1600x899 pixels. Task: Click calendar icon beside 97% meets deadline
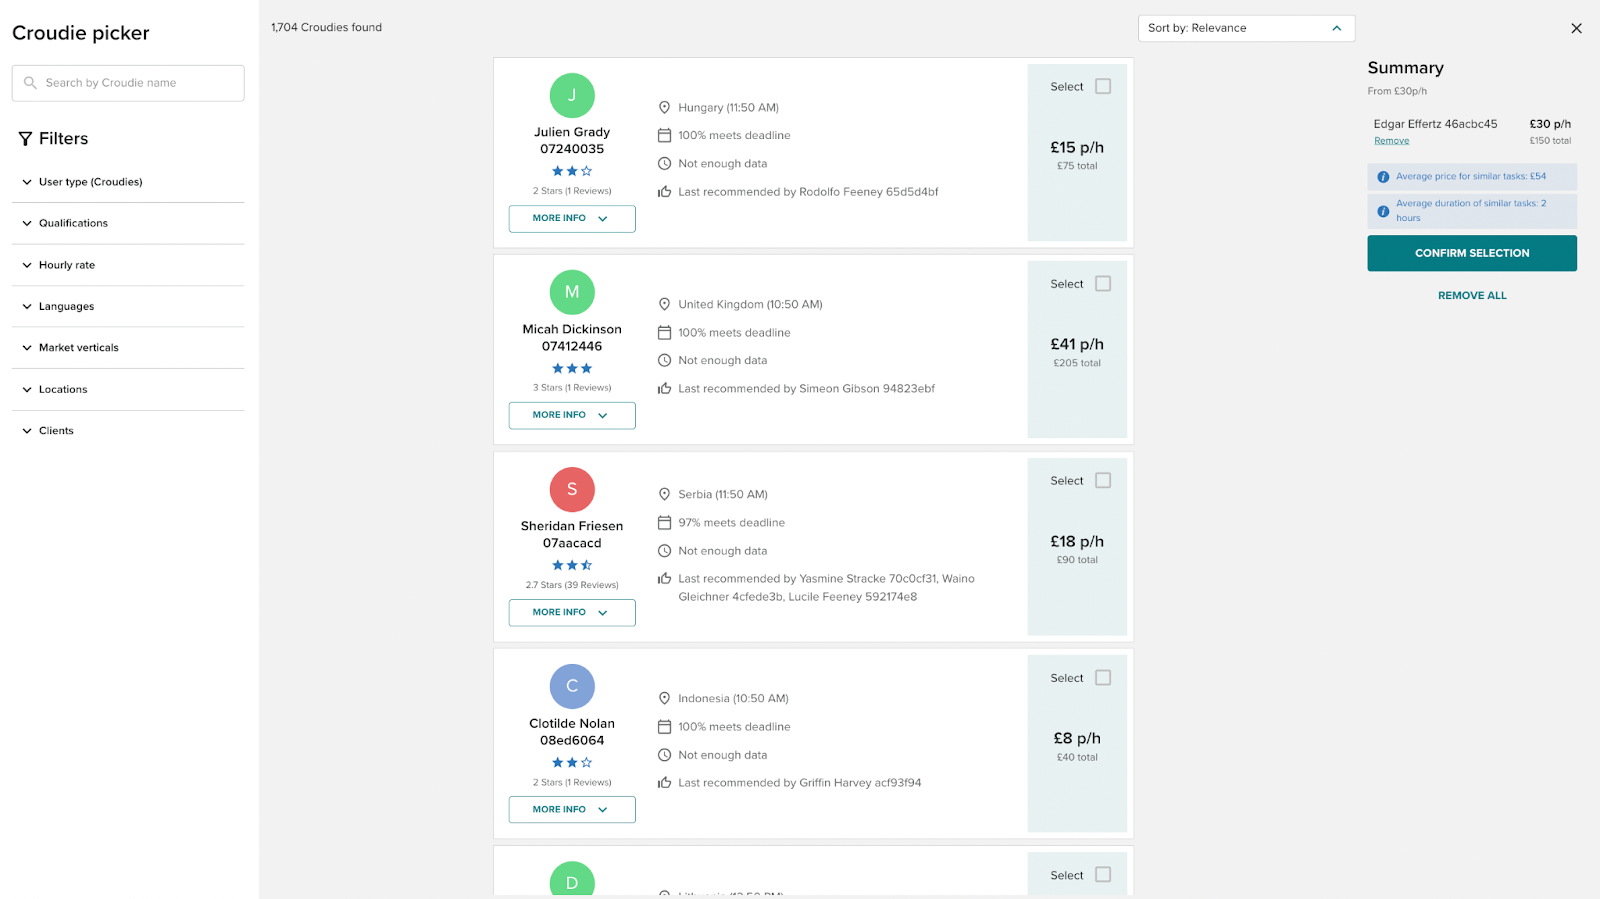tap(664, 522)
